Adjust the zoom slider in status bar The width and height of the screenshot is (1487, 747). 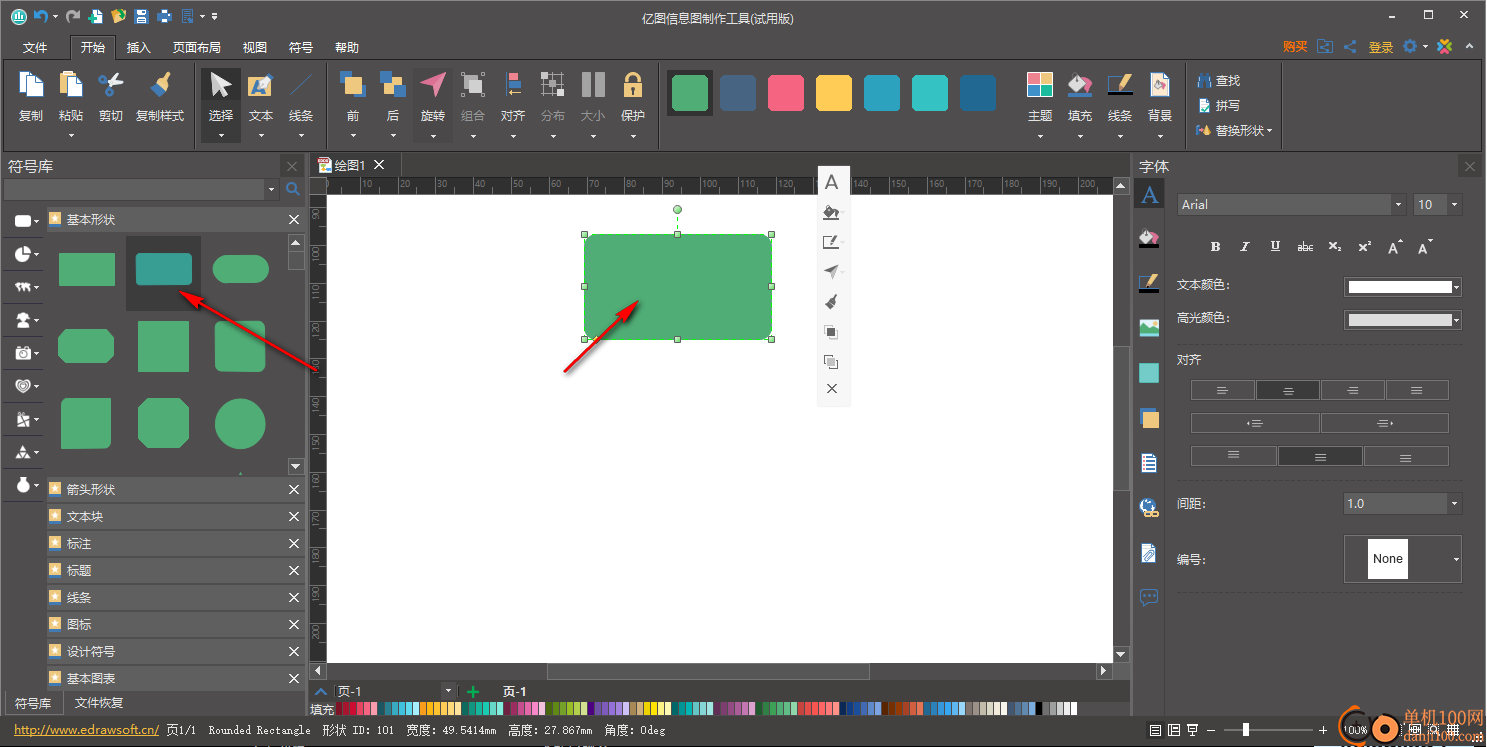pos(1244,730)
